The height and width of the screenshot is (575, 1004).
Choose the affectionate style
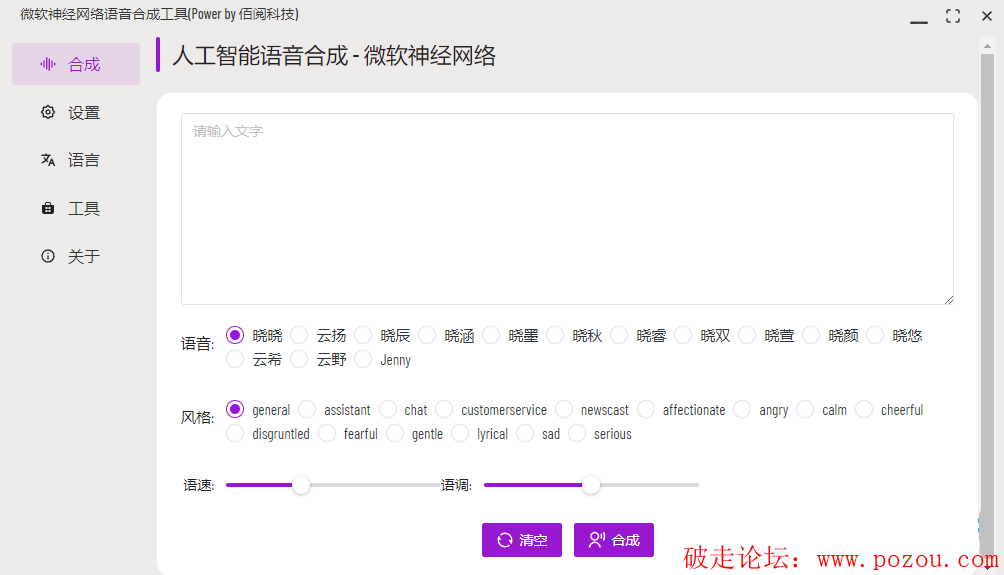tap(646, 409)
